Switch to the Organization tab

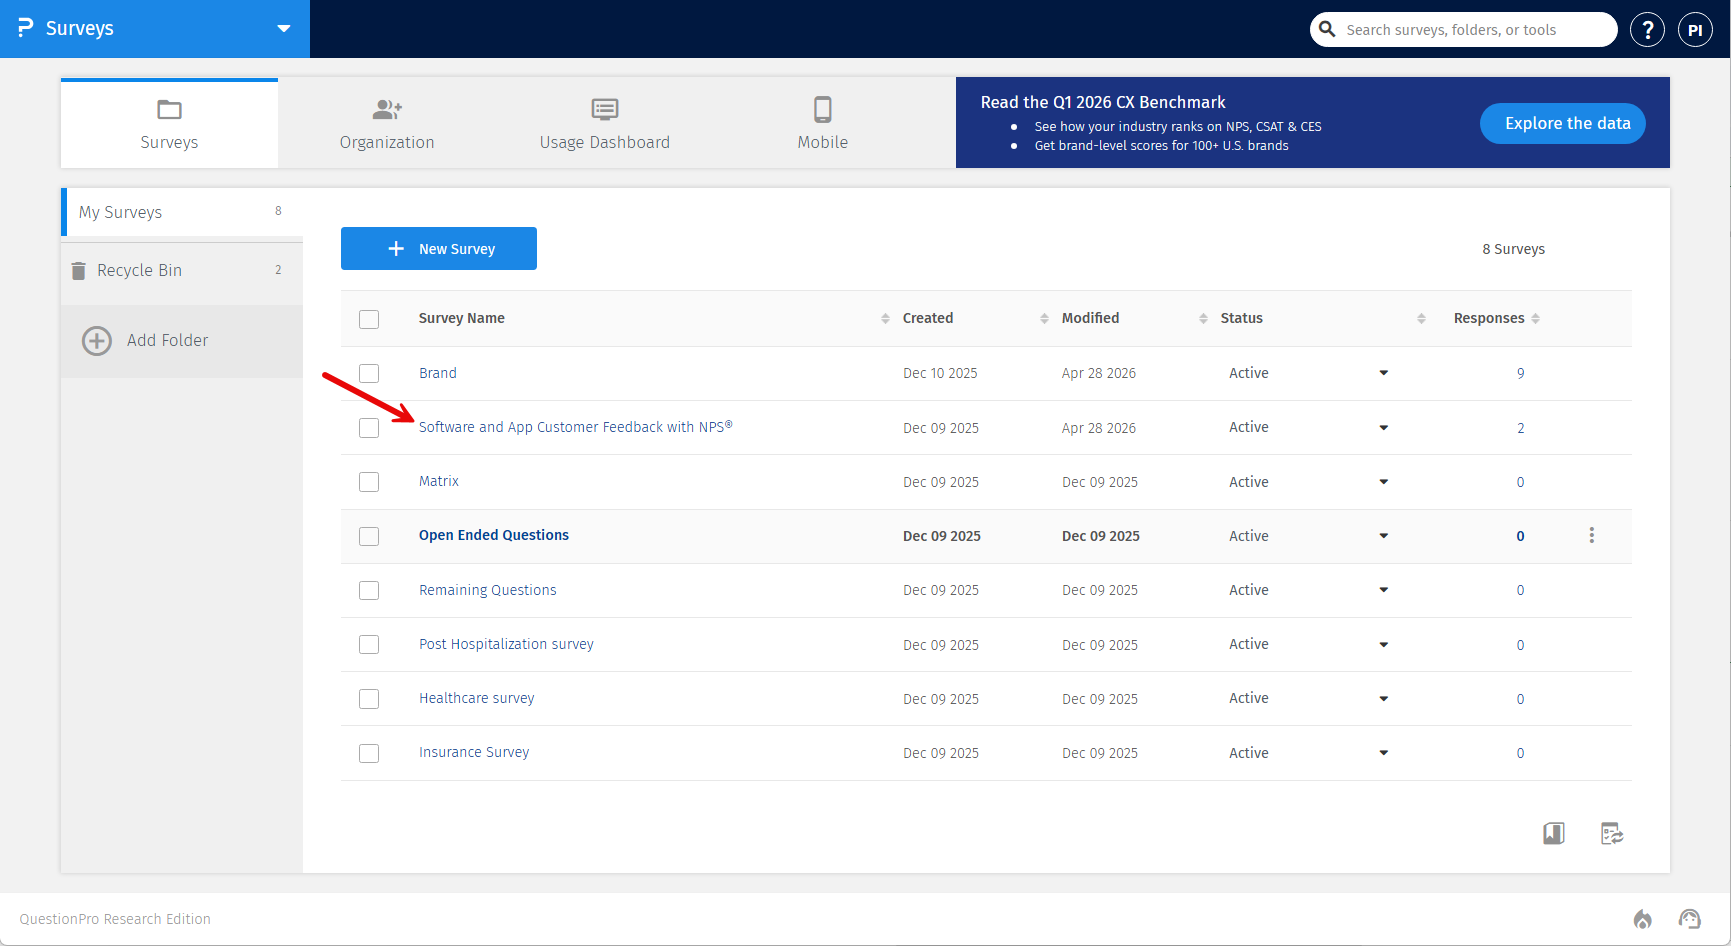pos(387,124)
